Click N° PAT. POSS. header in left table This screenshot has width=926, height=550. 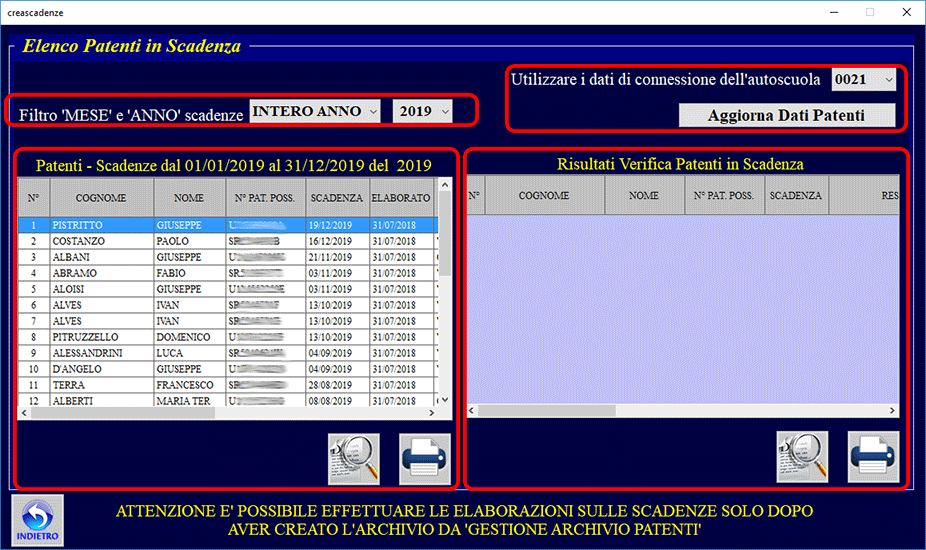[265, 198]
